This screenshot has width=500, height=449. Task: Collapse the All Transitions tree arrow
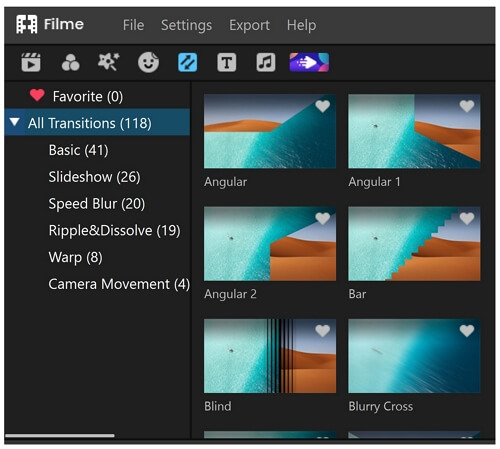pyautogui.click(x=15, y=122)
